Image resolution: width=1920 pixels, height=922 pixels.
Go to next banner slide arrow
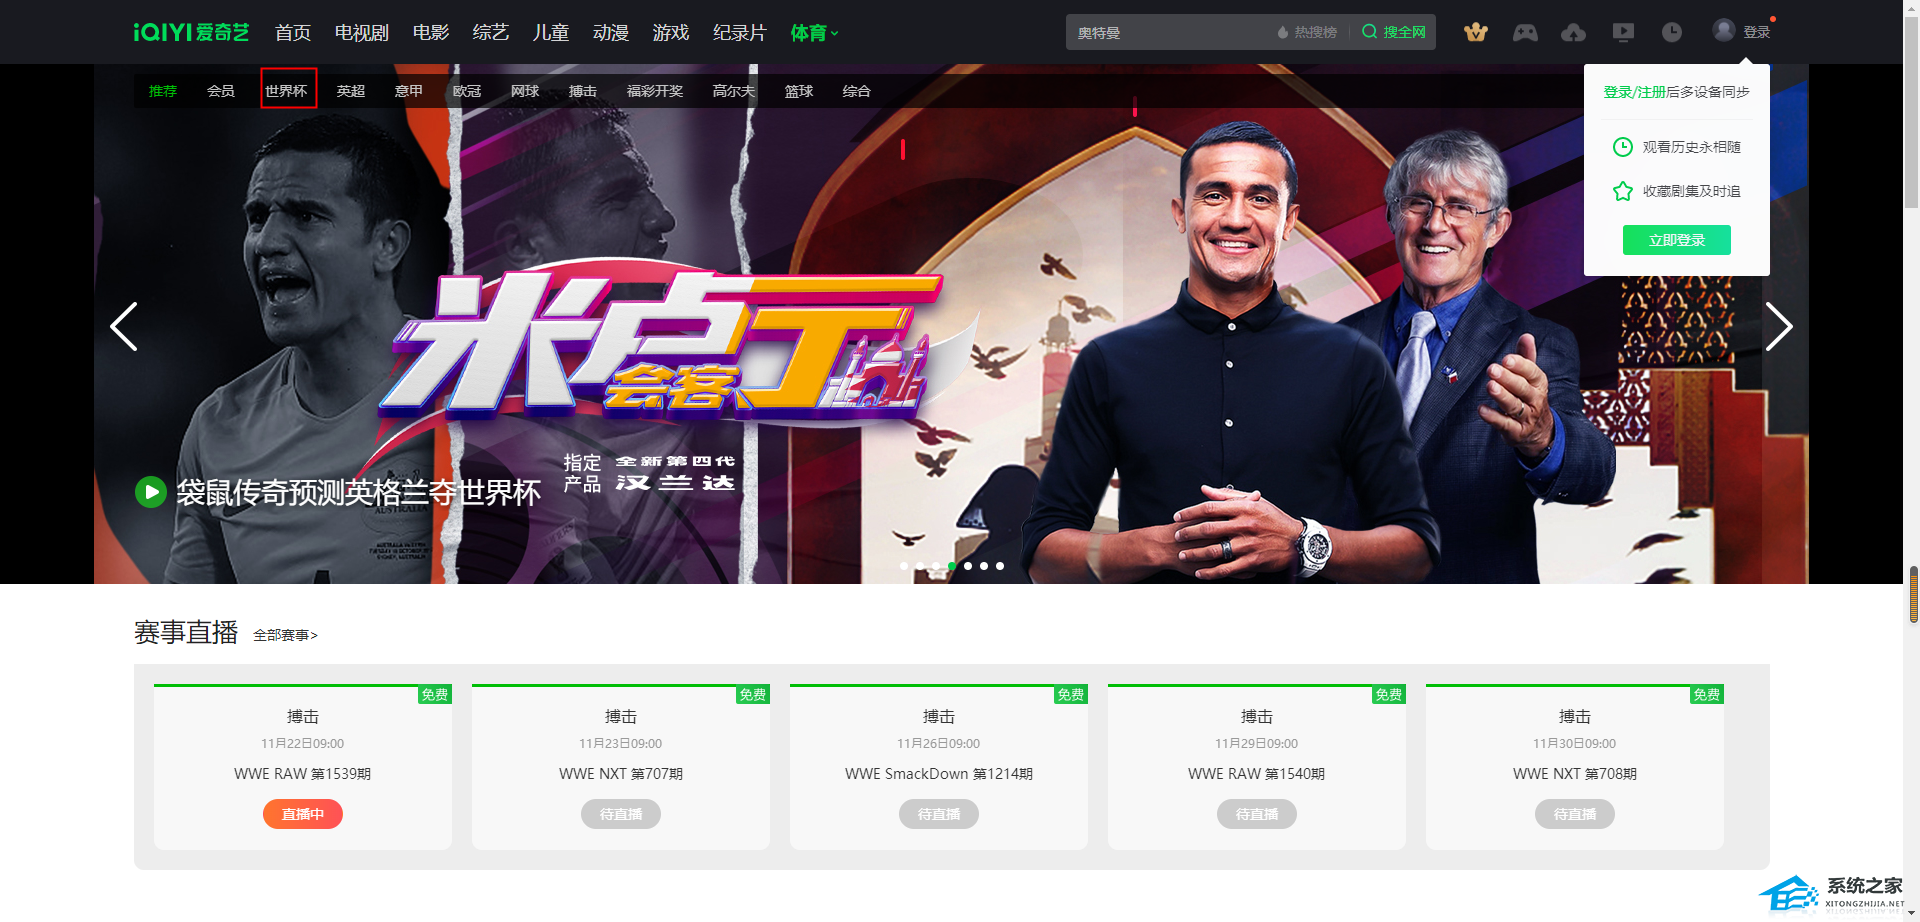1778,326
